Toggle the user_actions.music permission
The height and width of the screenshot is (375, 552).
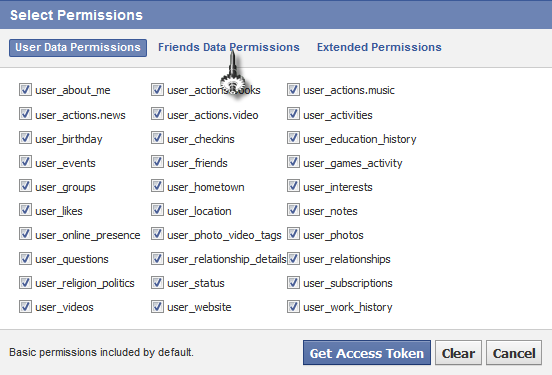click(293, 89)
